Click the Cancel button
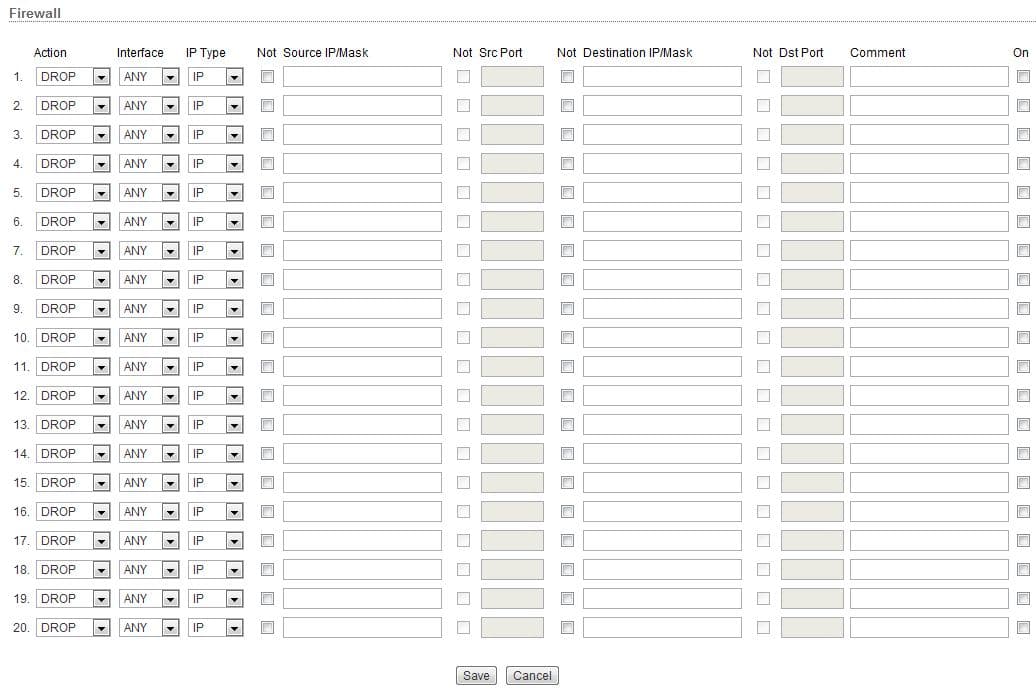The height and width of the screenshot is (688, 1036). (x=532, y=676)
